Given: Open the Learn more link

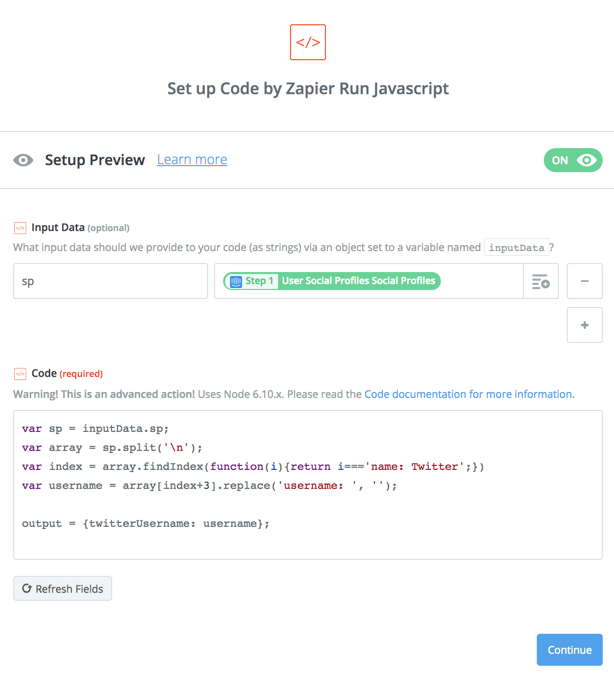Looking at the screenshot, I should point(192,159).
